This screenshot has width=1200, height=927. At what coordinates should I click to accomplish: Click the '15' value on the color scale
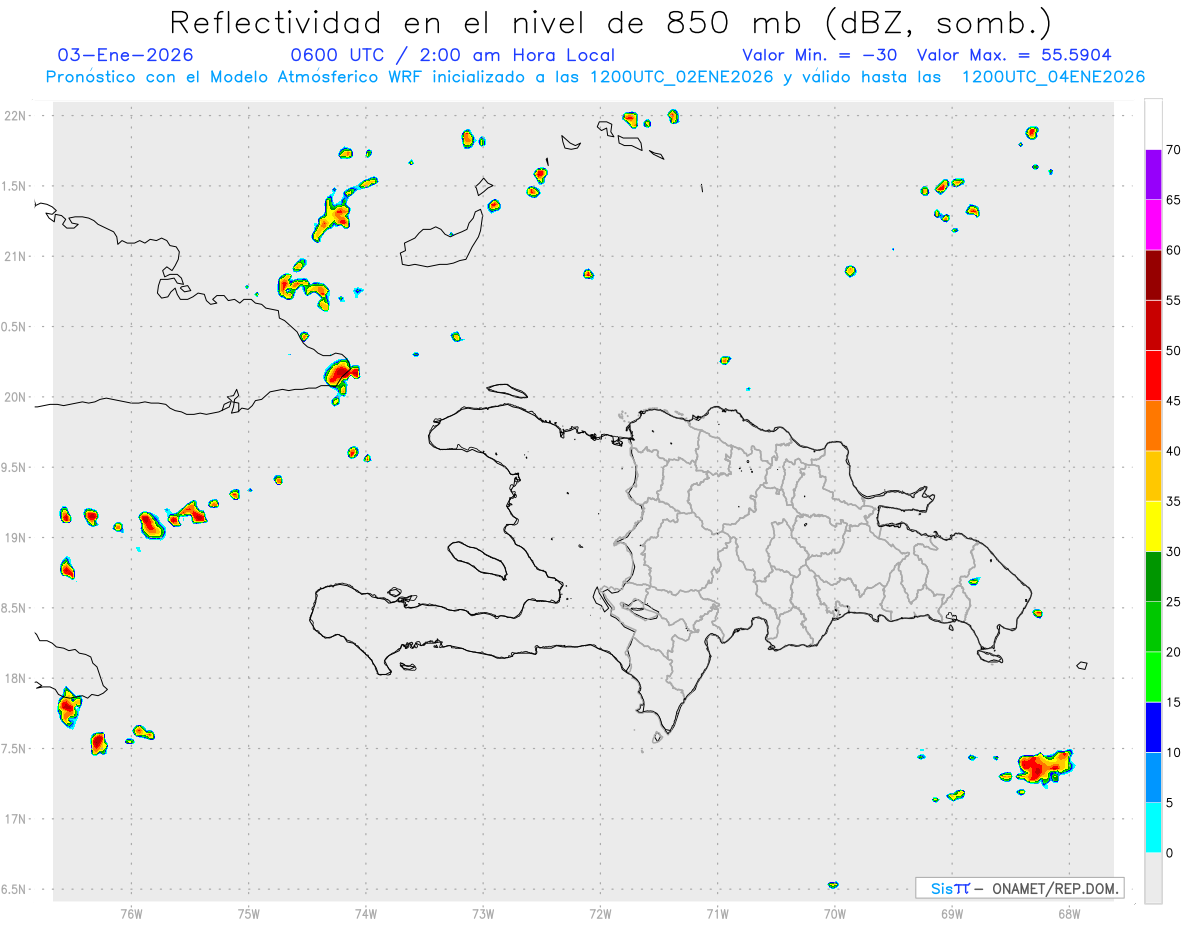click(x=1173, y=702)
